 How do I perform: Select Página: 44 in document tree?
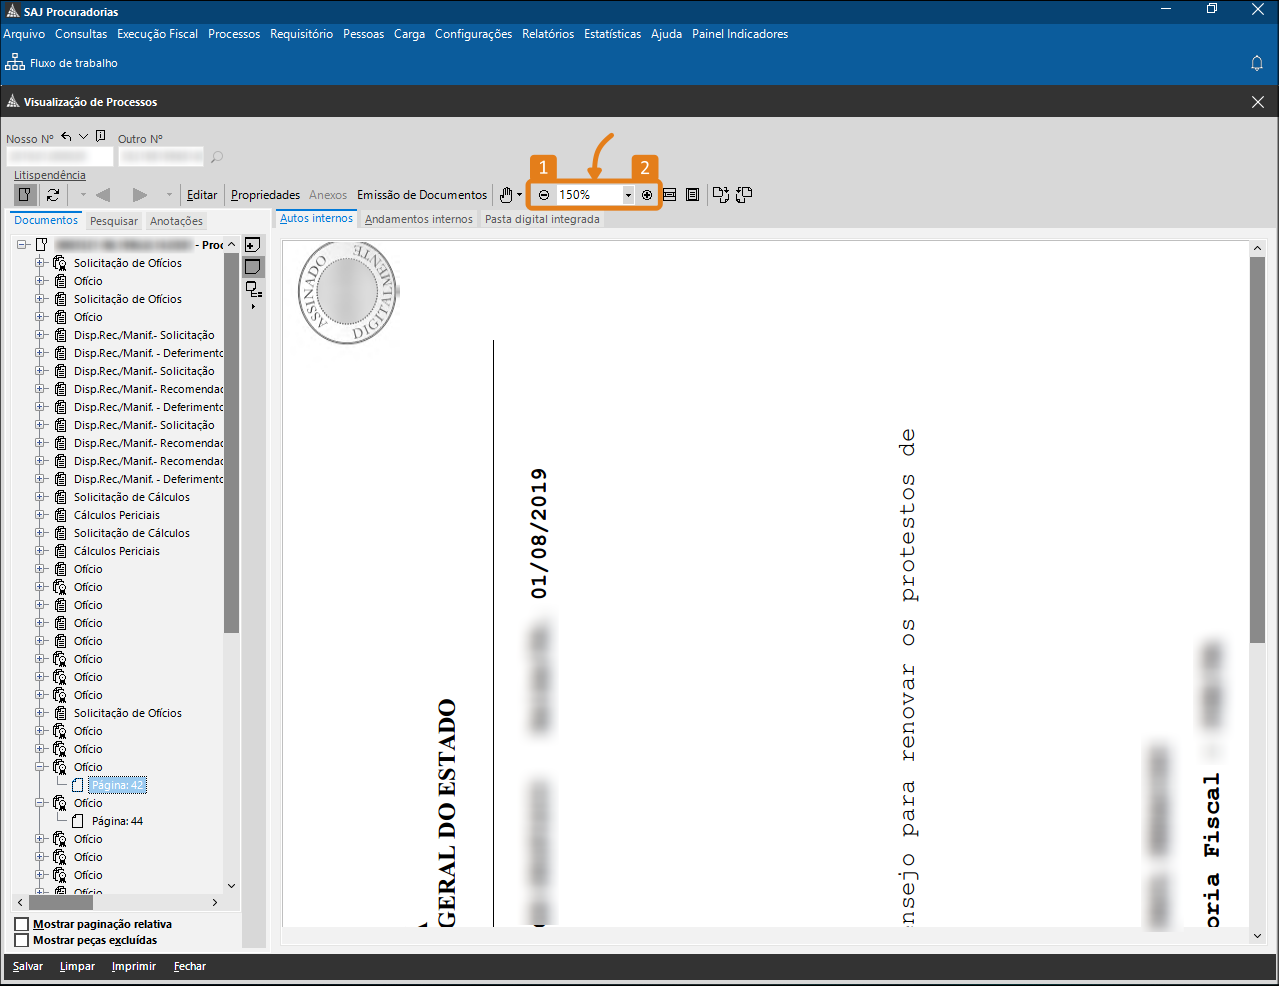coord(117,821)
